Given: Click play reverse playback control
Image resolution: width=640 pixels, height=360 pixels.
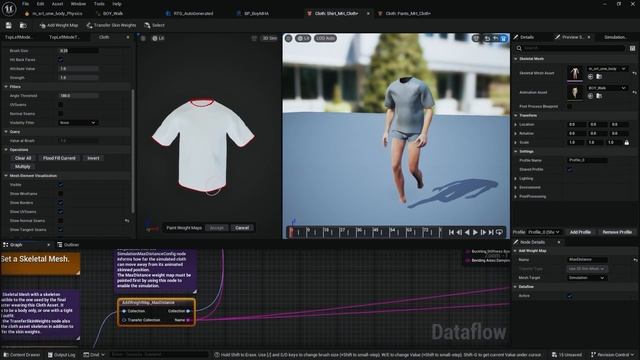Looking at the screenshot, I should tap(467, 232).
